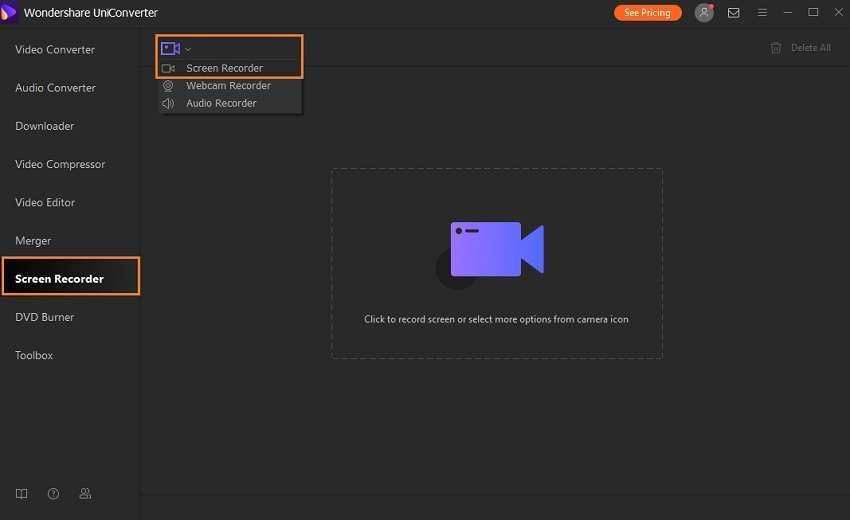850x520 pixels.
Task: Open the community users icon at bottom
Action: pos(85,493)
